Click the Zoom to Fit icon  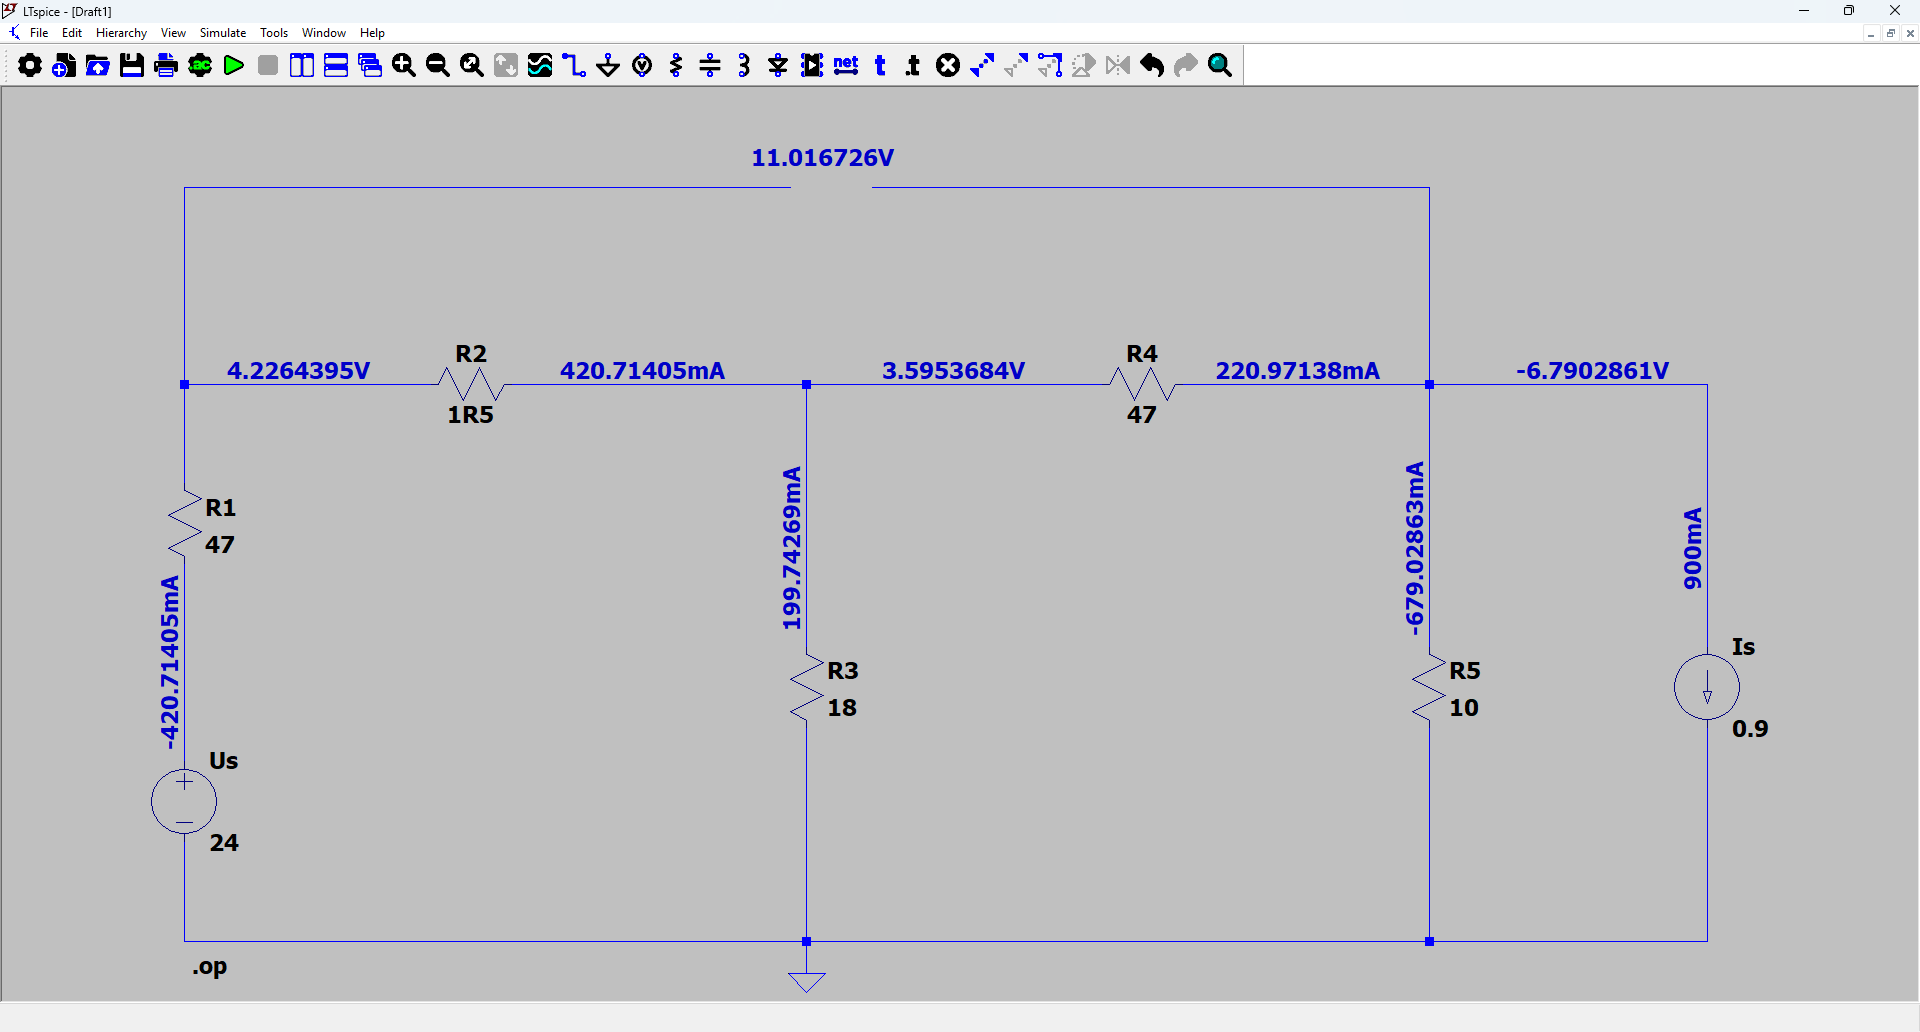[x=472, y=66]
